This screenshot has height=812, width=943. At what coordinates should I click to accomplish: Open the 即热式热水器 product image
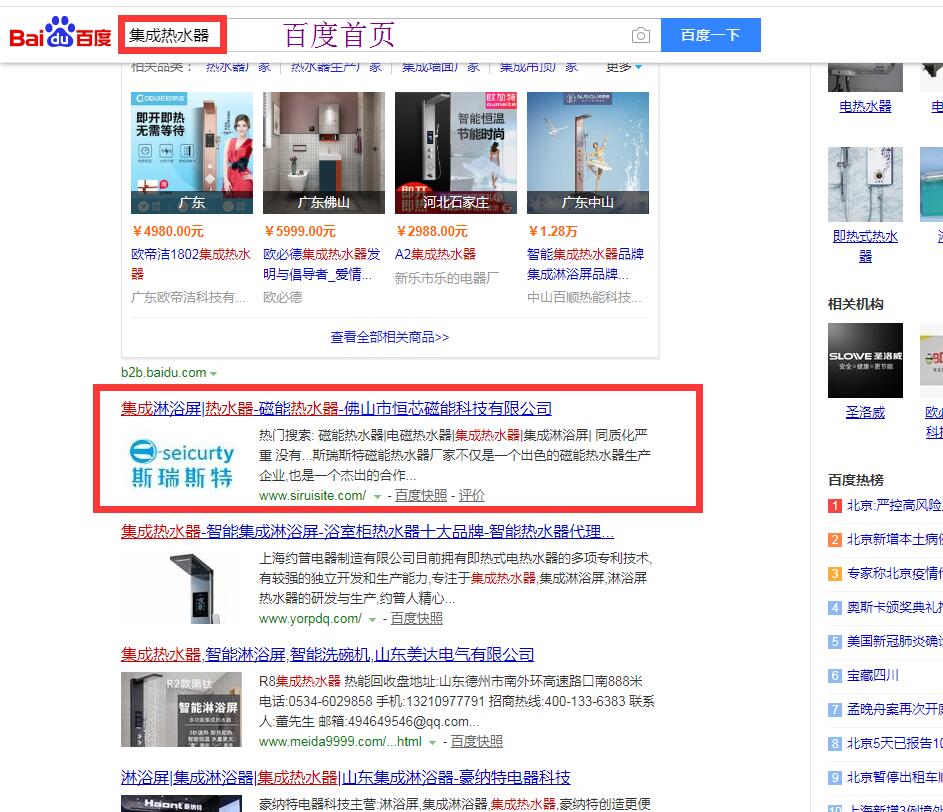coord(865,184)
